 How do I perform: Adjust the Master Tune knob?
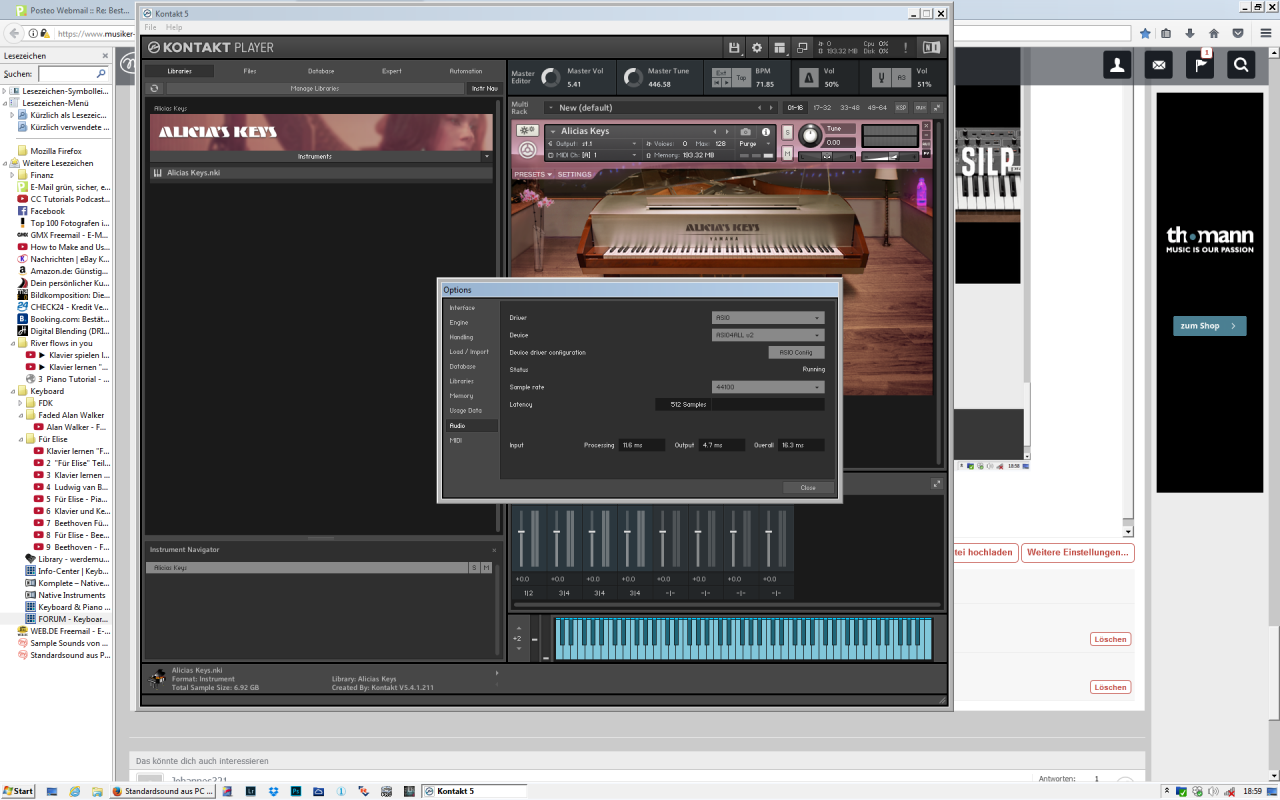click(633, 77)
